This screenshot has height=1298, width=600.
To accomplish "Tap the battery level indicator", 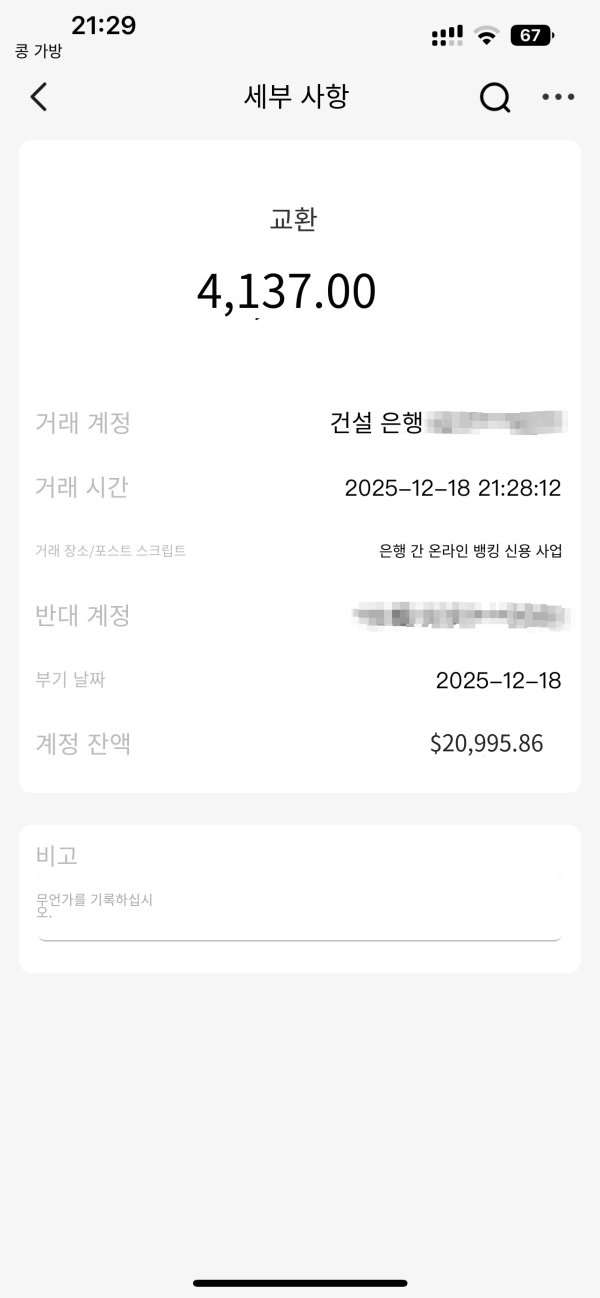I will pyautogui.click(x=533, y=36).
